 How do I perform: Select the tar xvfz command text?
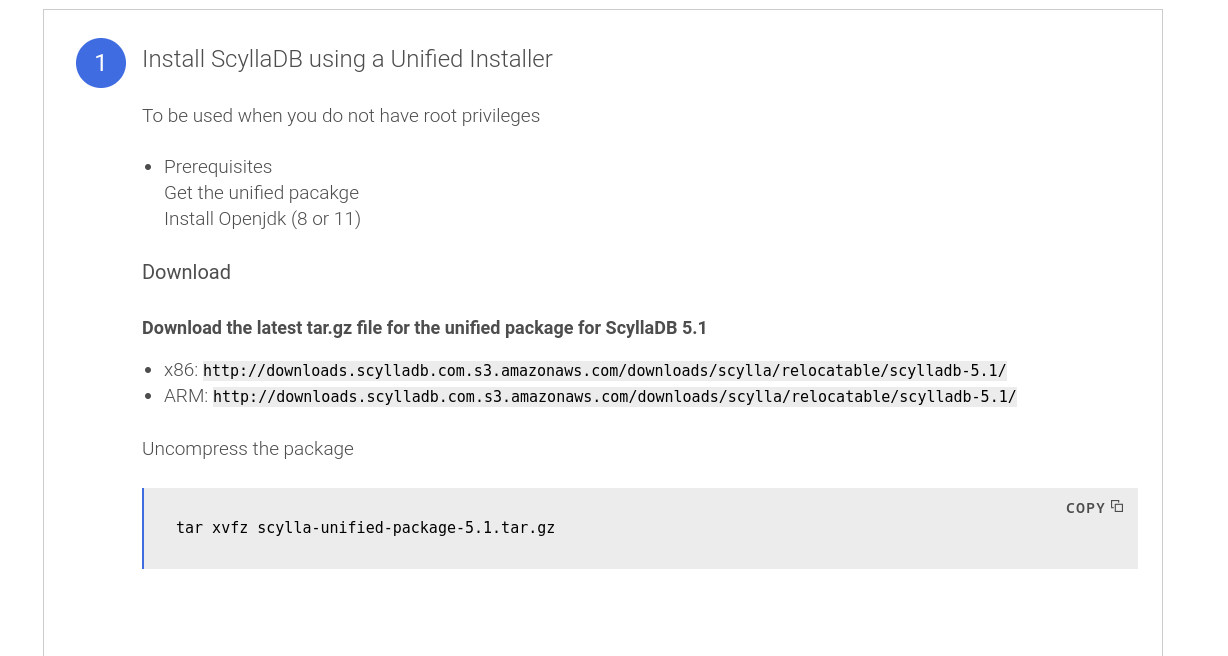pos(365,528)
